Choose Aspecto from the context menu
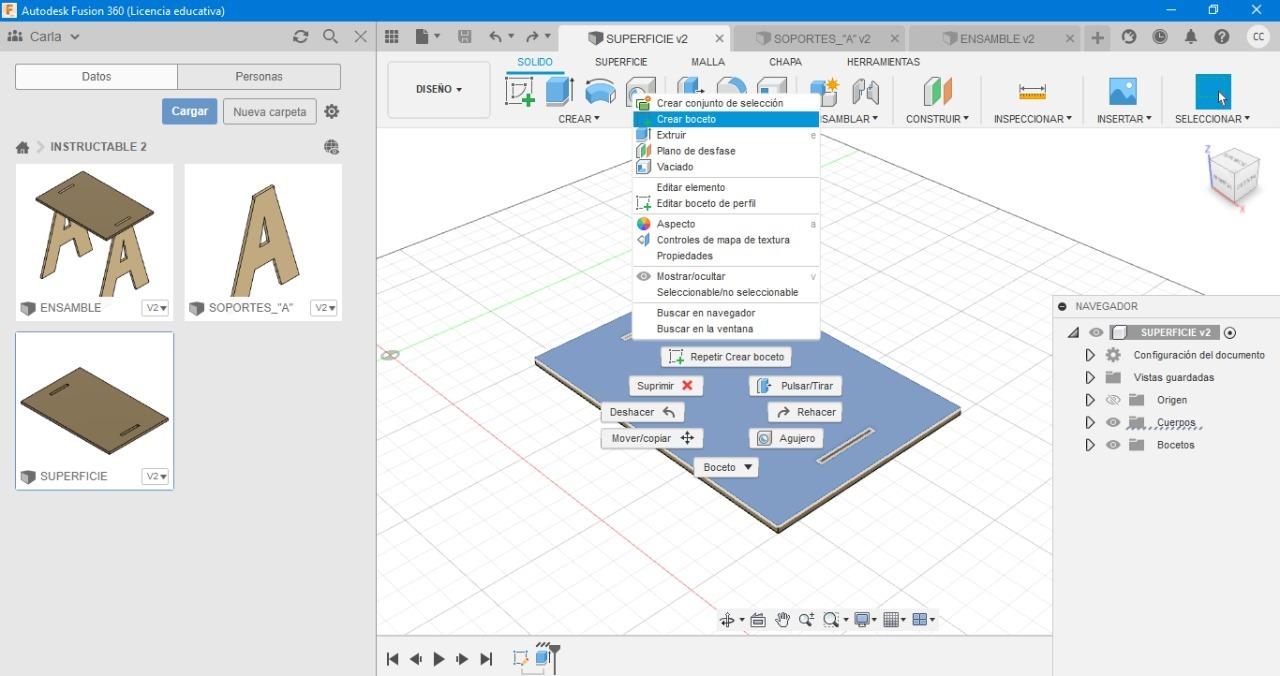The image size is (1280, 676). point(726,224)
